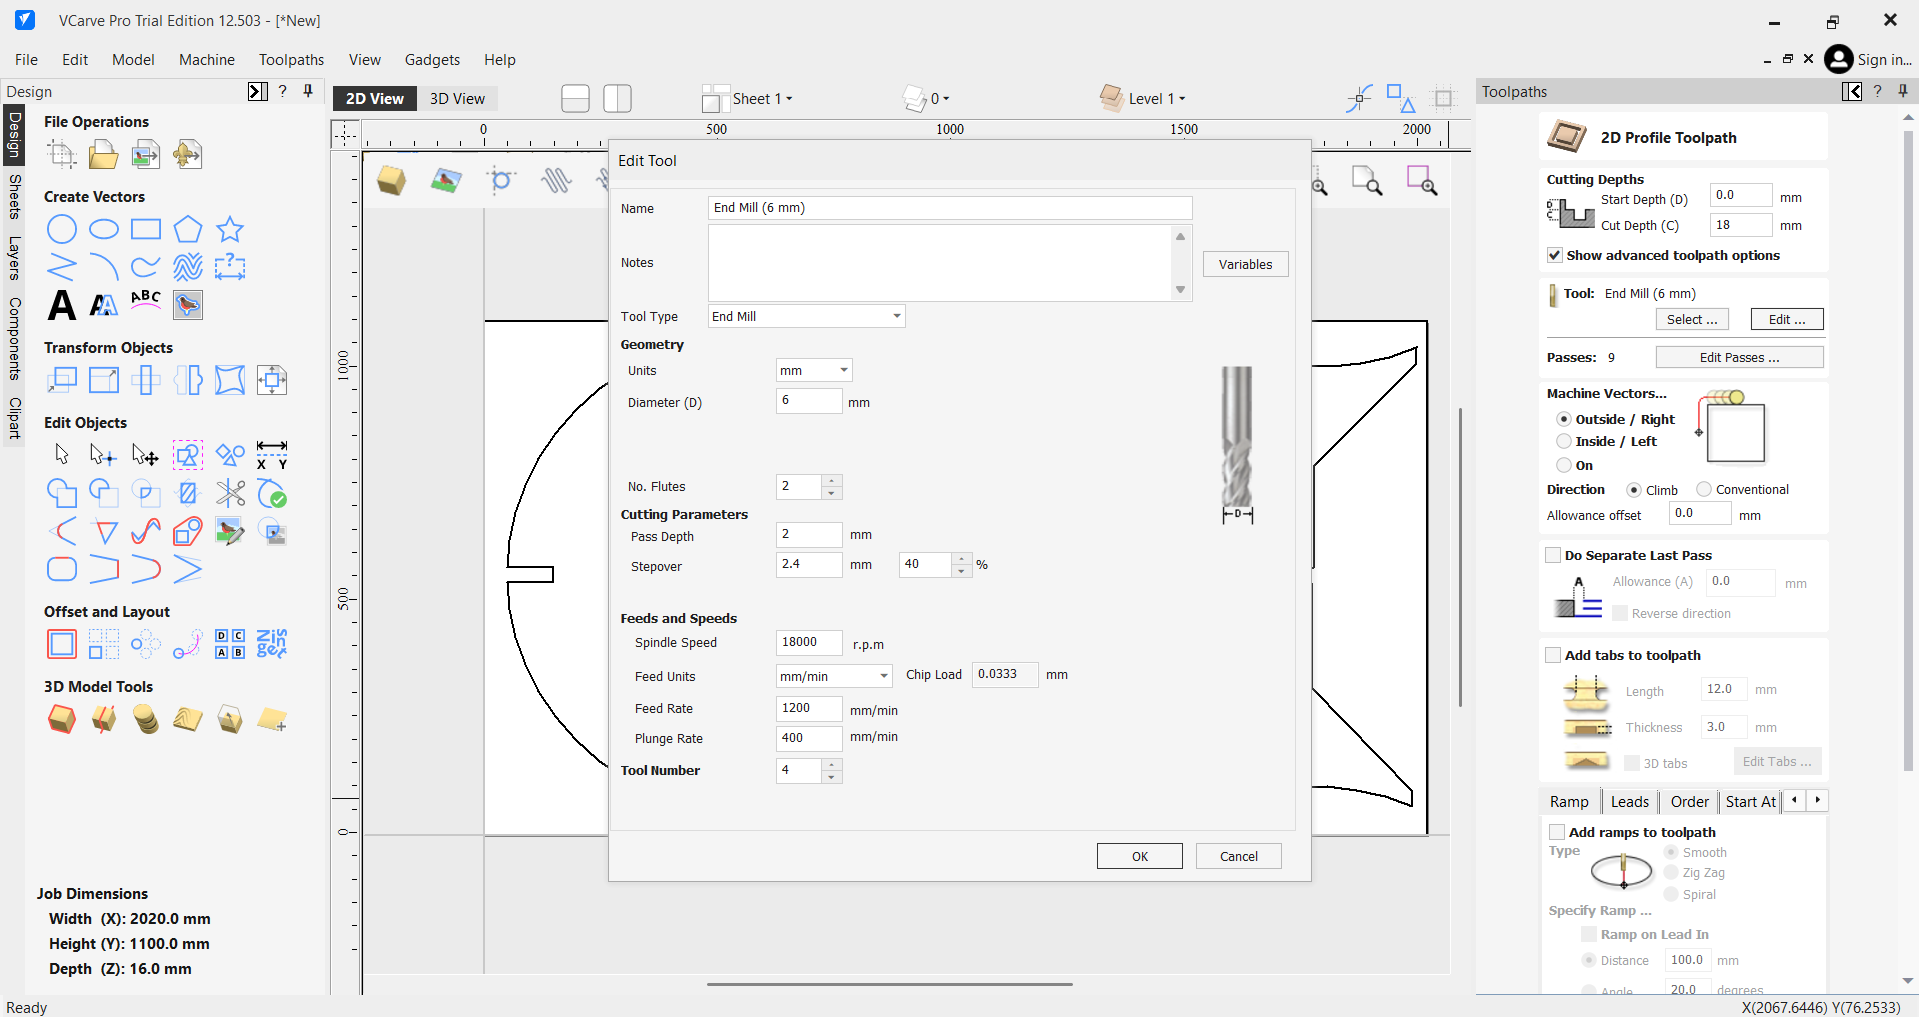
Task: Click OK in the Edit Tool dialog
Action: (1140, 856)
